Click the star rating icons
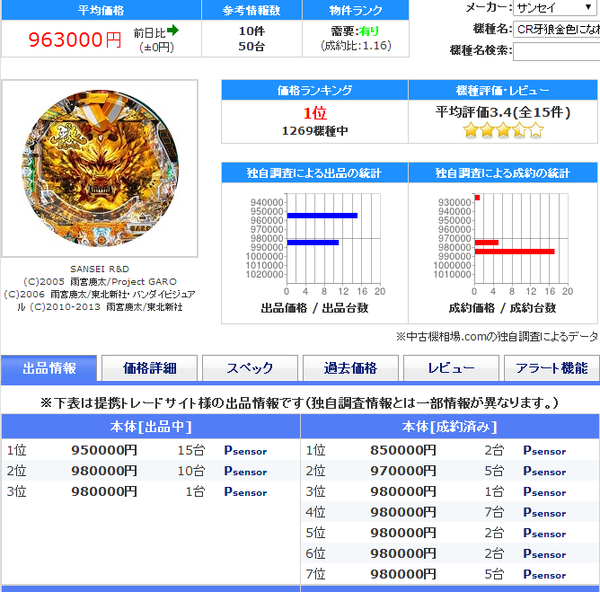Viewport: 600px width, 592px height. [x=503, y=130]
